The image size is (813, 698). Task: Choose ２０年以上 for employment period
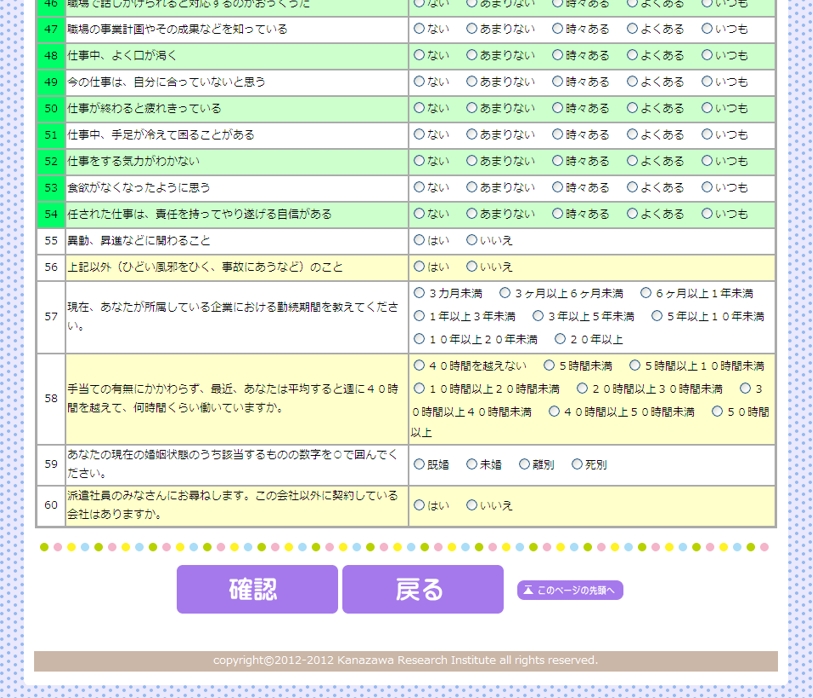[x=561, y=339]
